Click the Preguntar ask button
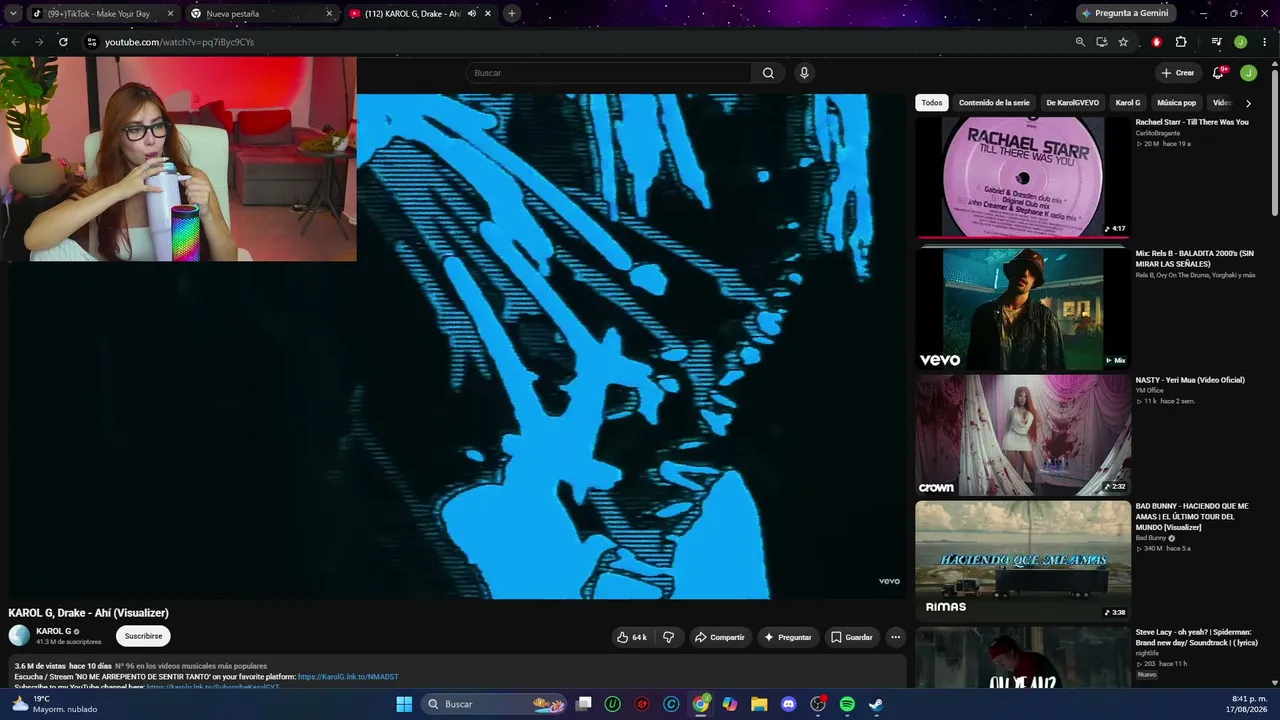 (788, 637)
